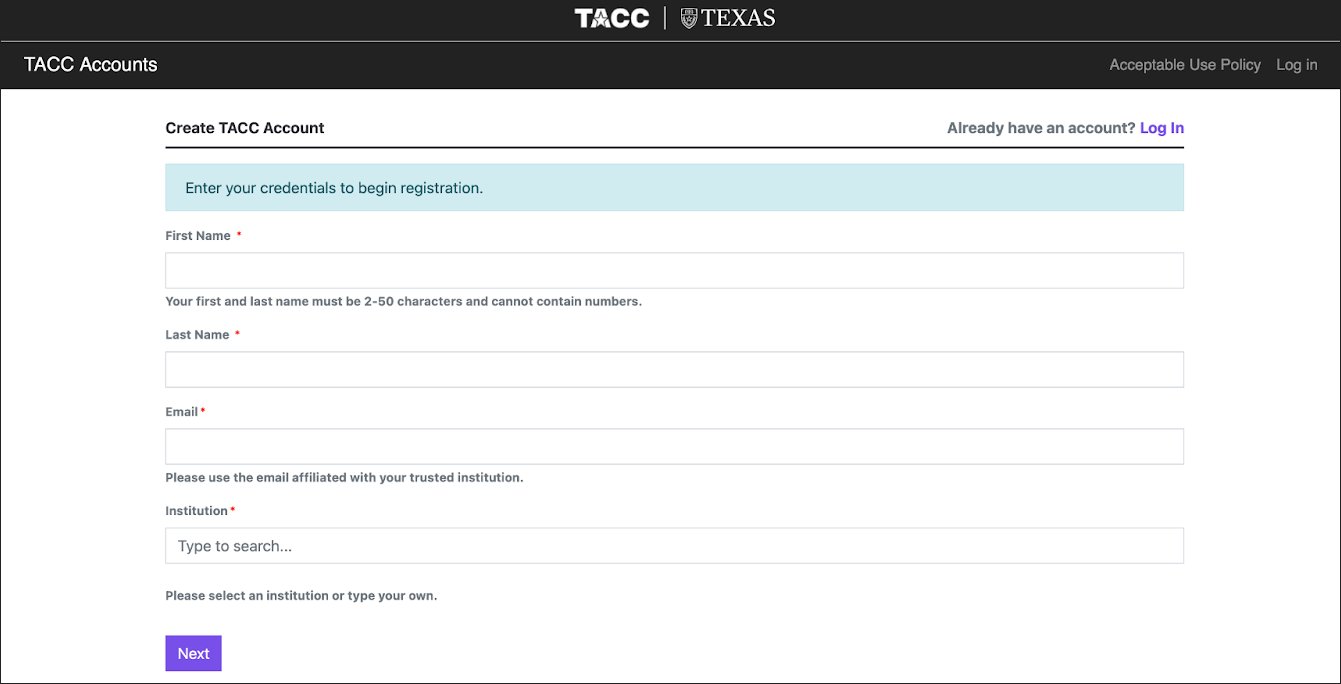Image resolution: width=1341 pixels, height=684 pixels.
Task: Click the TACC logo in header
Action: 612,18
